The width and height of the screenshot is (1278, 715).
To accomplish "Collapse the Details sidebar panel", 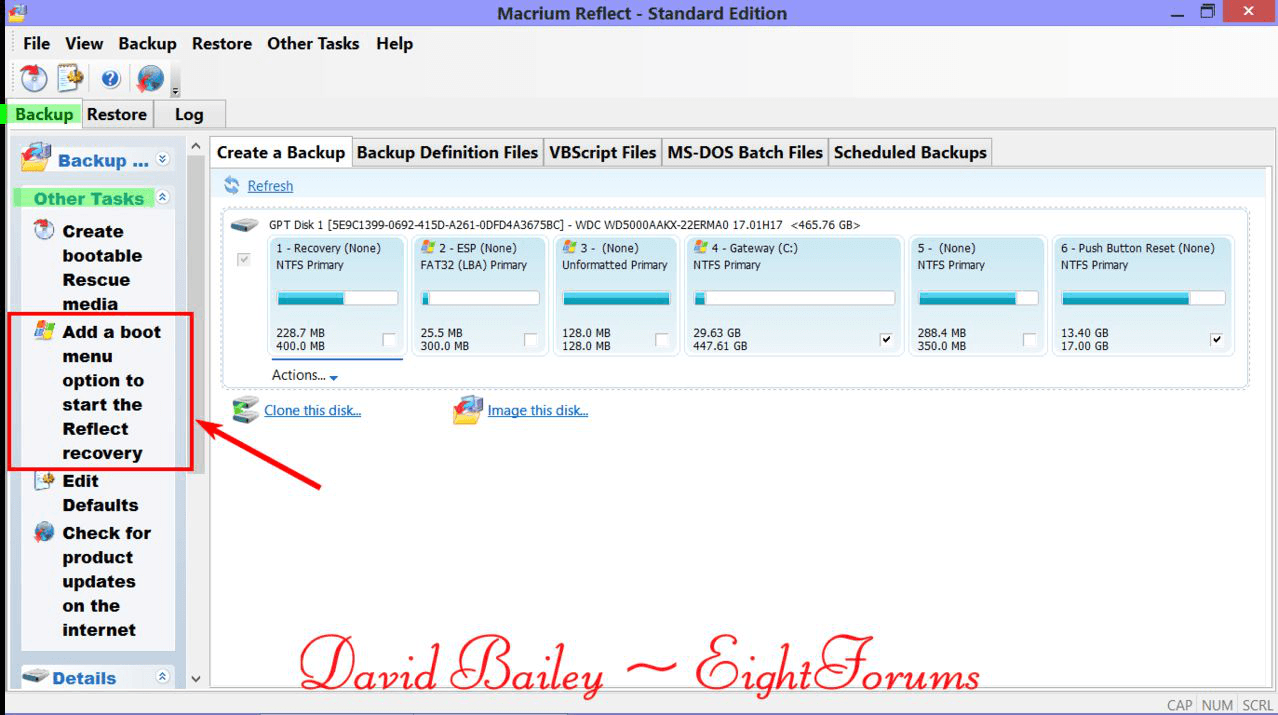I will coord(163,677).
